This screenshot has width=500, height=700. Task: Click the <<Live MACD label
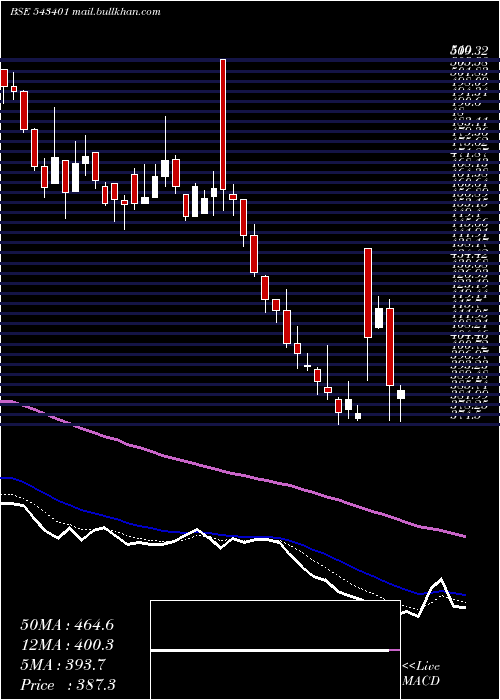421,673
